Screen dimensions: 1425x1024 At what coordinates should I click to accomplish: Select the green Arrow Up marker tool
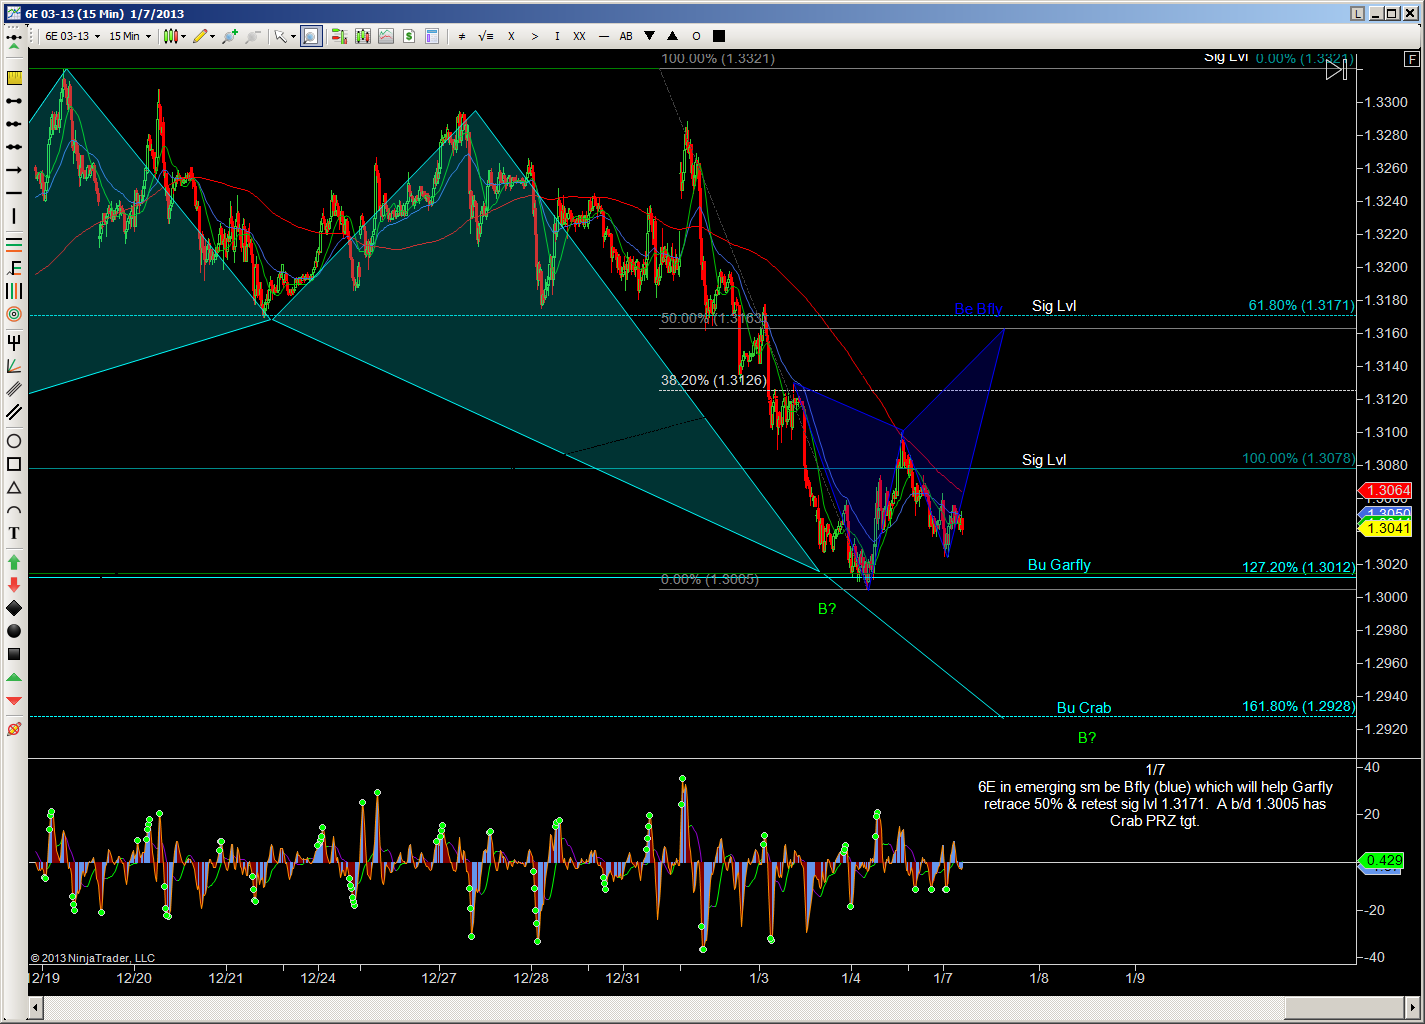[x=14, y=562]
